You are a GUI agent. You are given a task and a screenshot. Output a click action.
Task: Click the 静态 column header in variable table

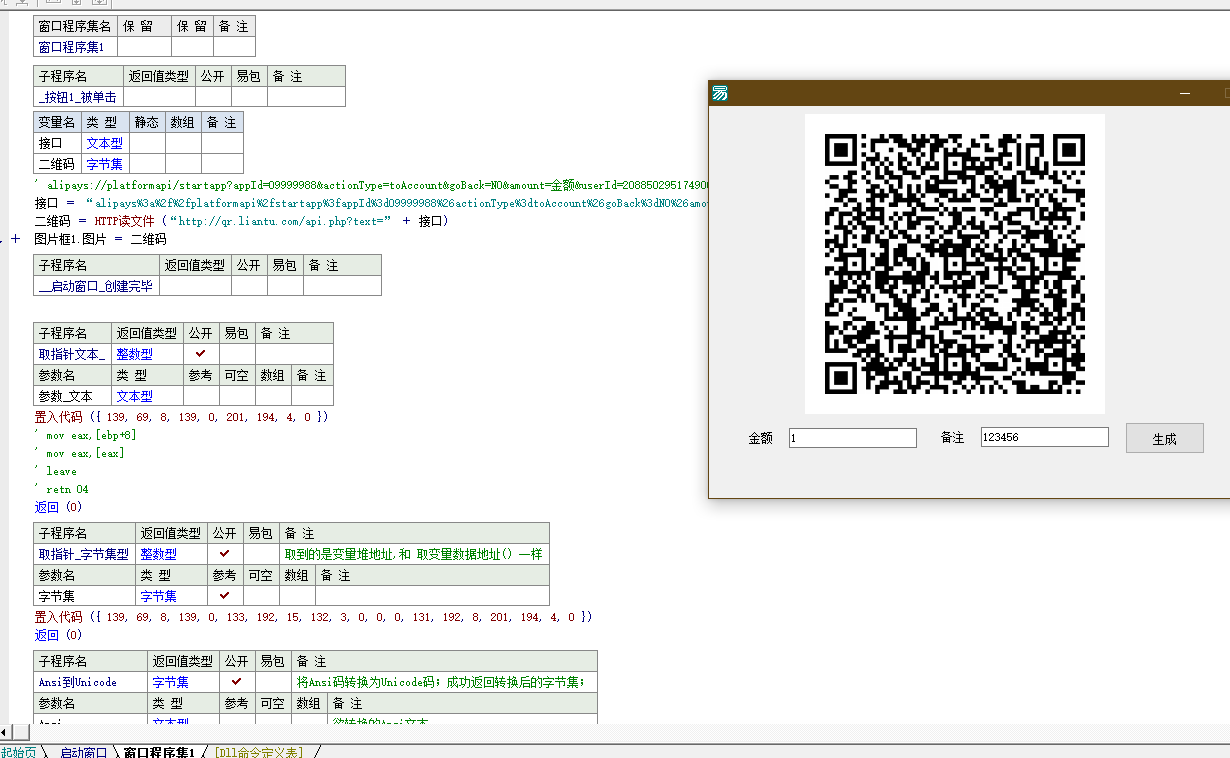tap(147, 122)
